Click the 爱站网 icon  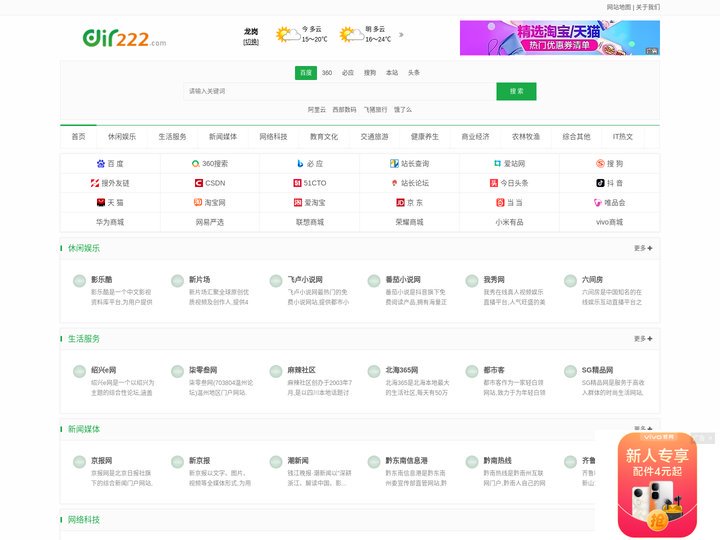coord(497,163)
